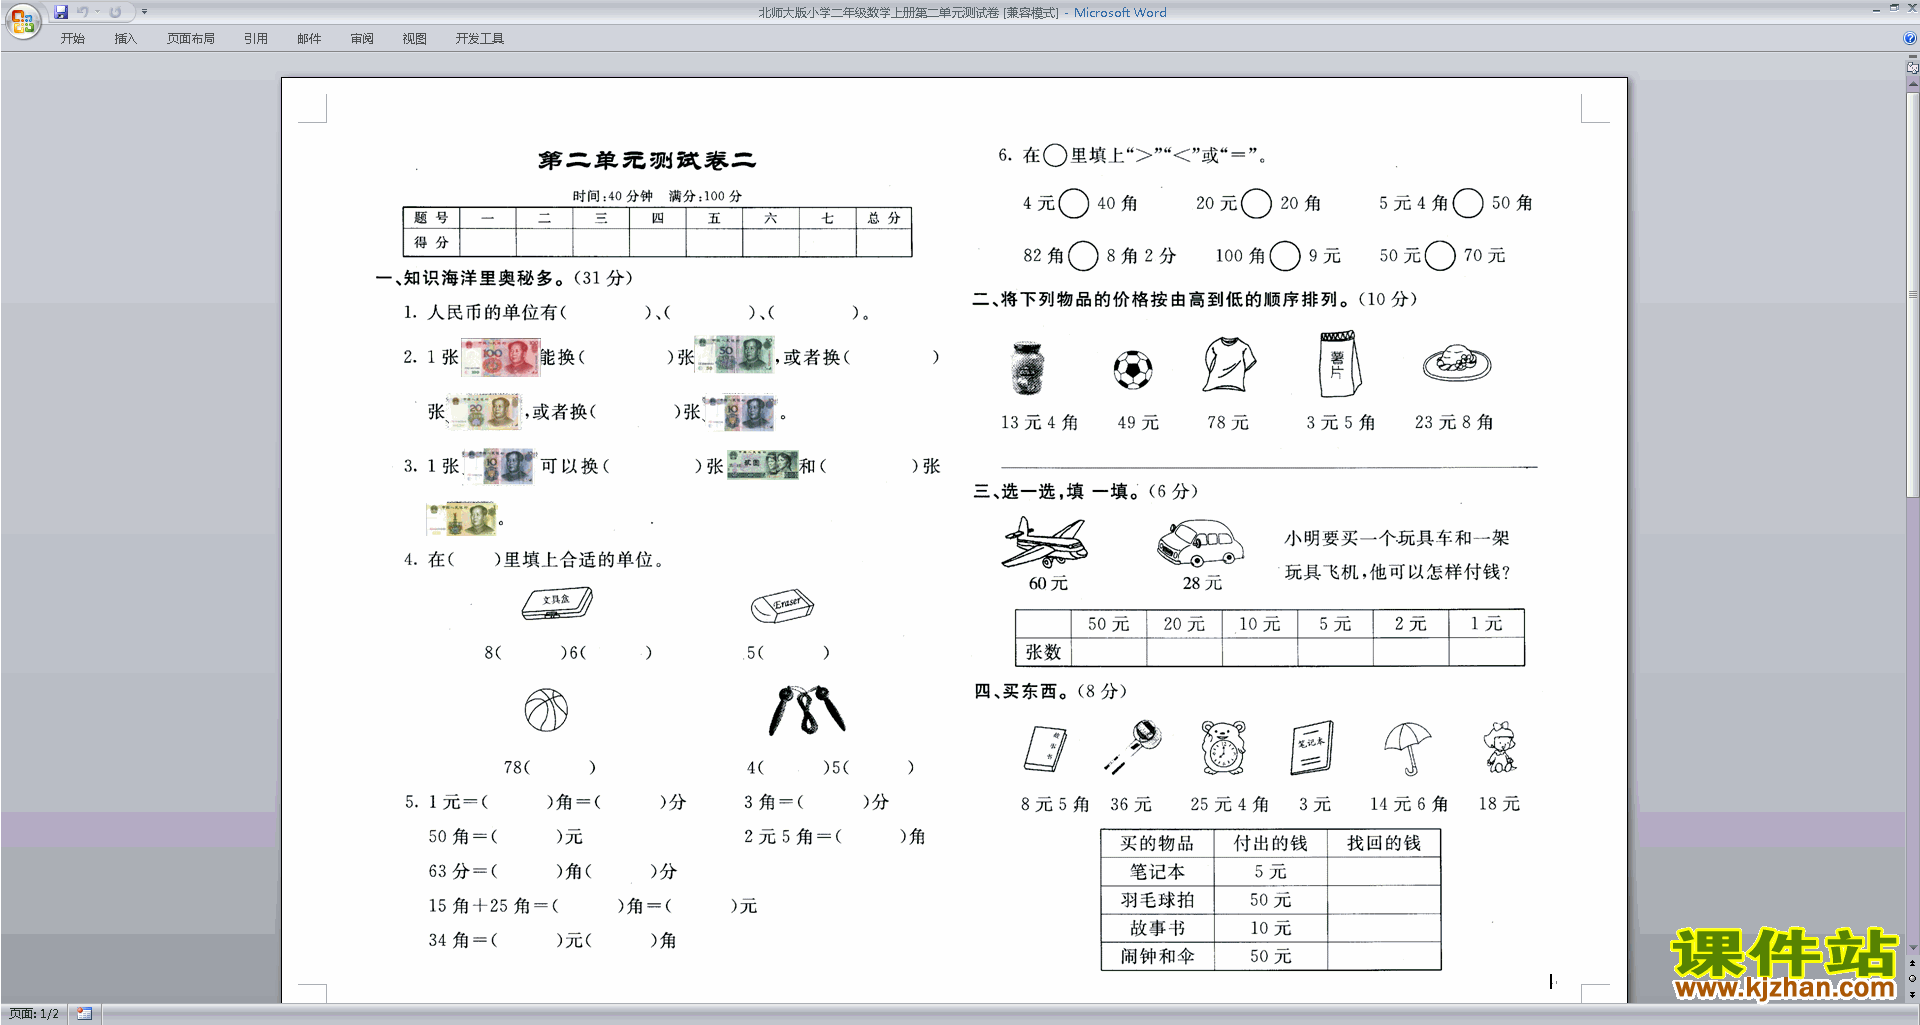Click the Restore Down window button
The image size is (1920, 1025).
point(1894,9)
